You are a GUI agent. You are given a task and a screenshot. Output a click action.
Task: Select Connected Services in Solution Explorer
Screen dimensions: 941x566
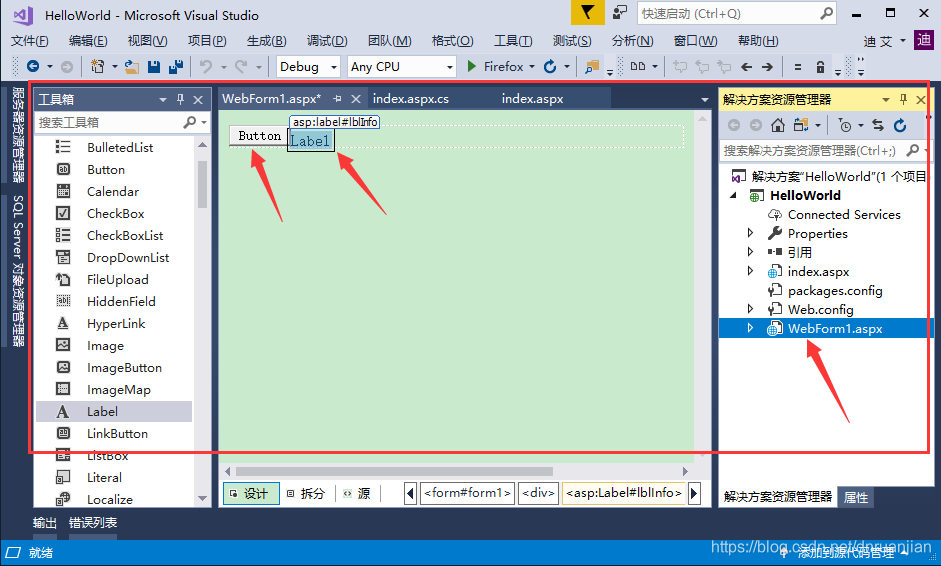pyautogui.click(x=844, y=214)
